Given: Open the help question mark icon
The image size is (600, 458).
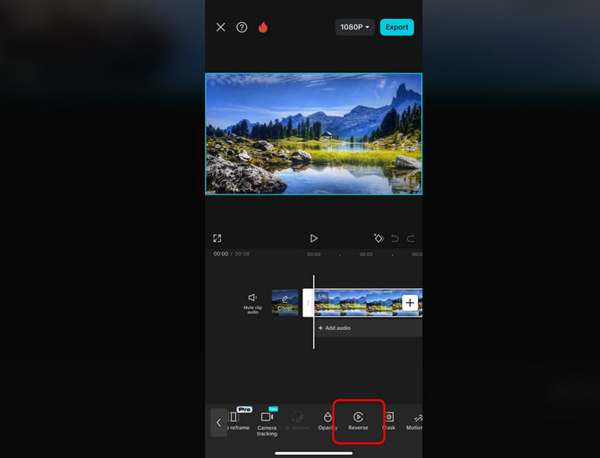Looking at the screenshot, I should pos(241,27).
